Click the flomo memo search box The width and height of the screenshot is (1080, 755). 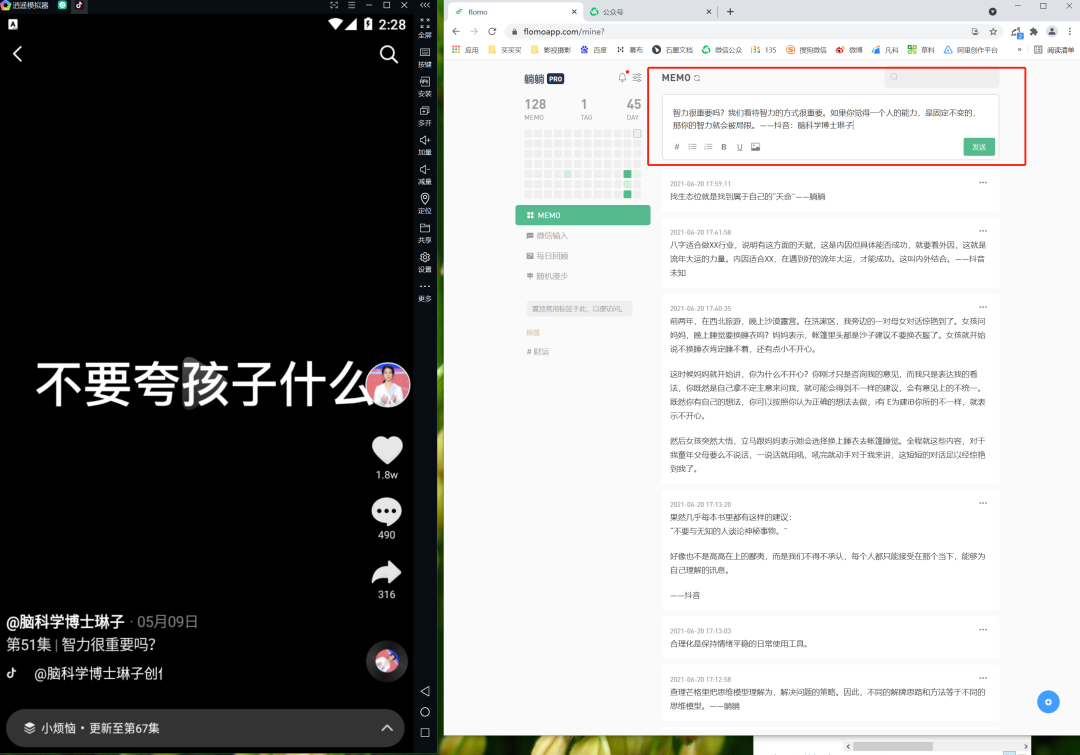942,77
